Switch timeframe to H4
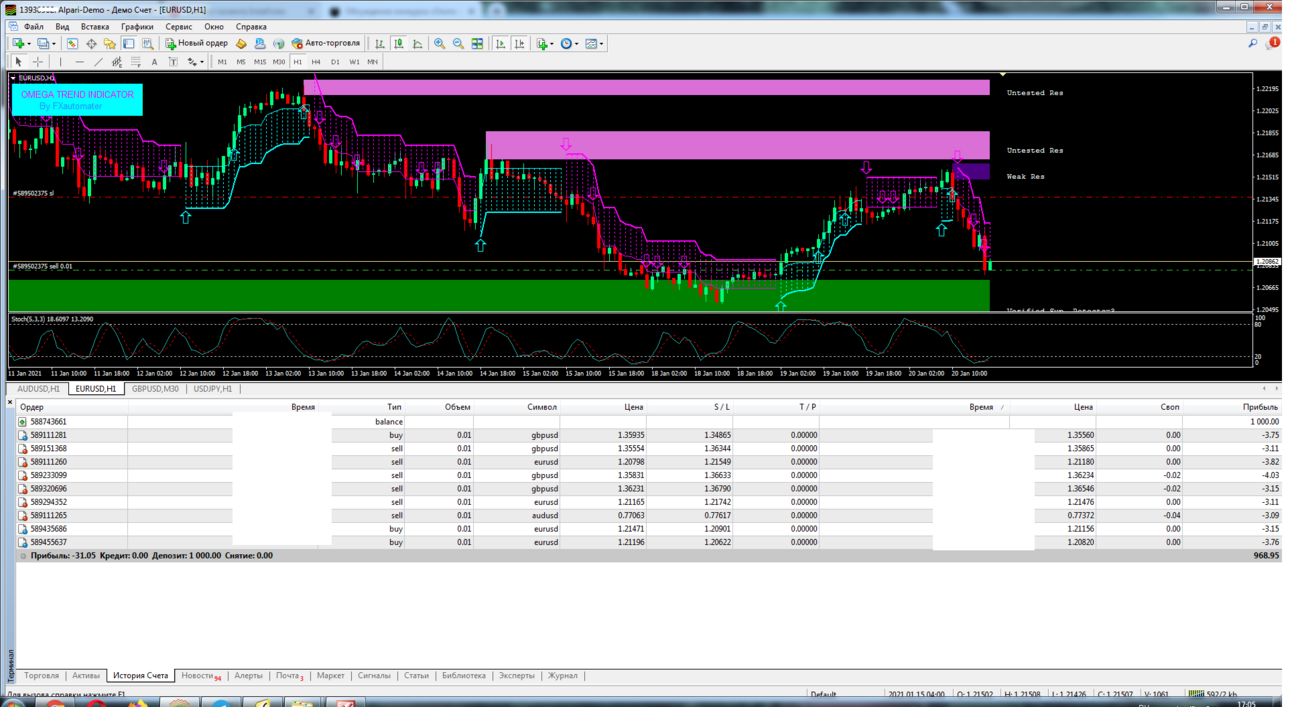 coord(316,62)
